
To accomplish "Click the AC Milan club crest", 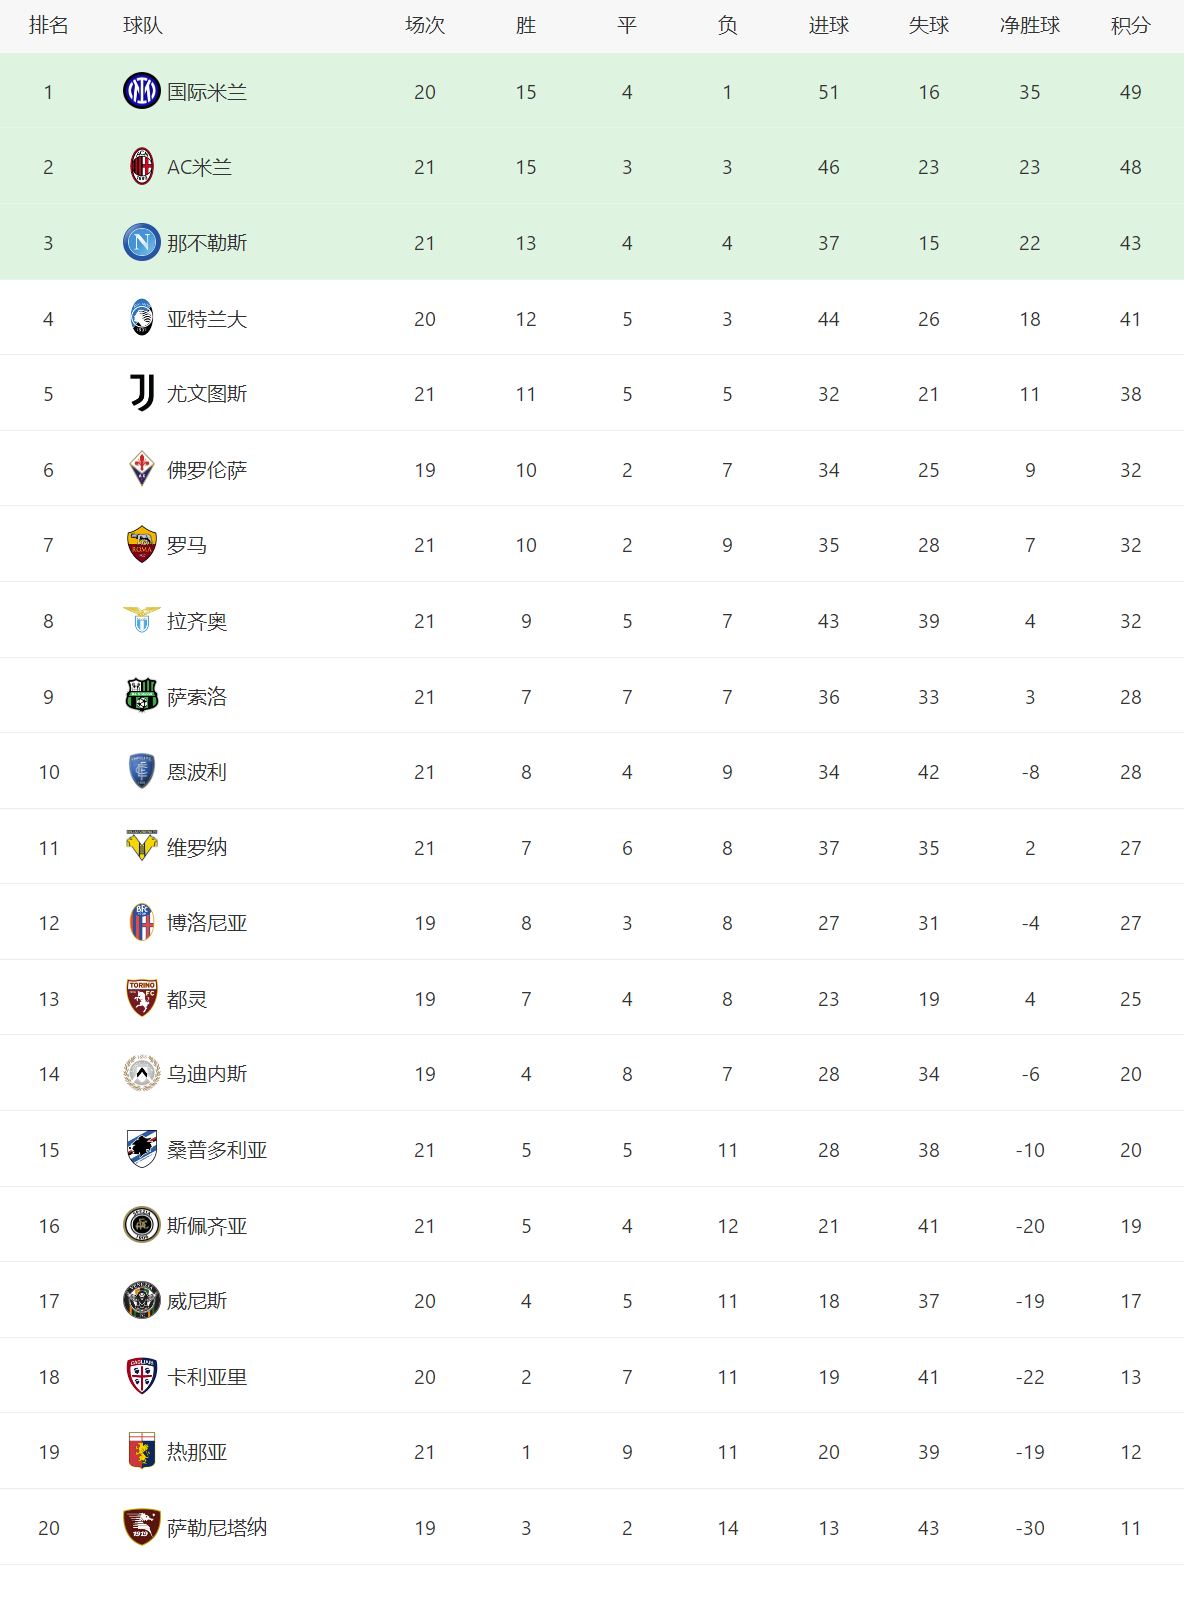I will [142, 167].
